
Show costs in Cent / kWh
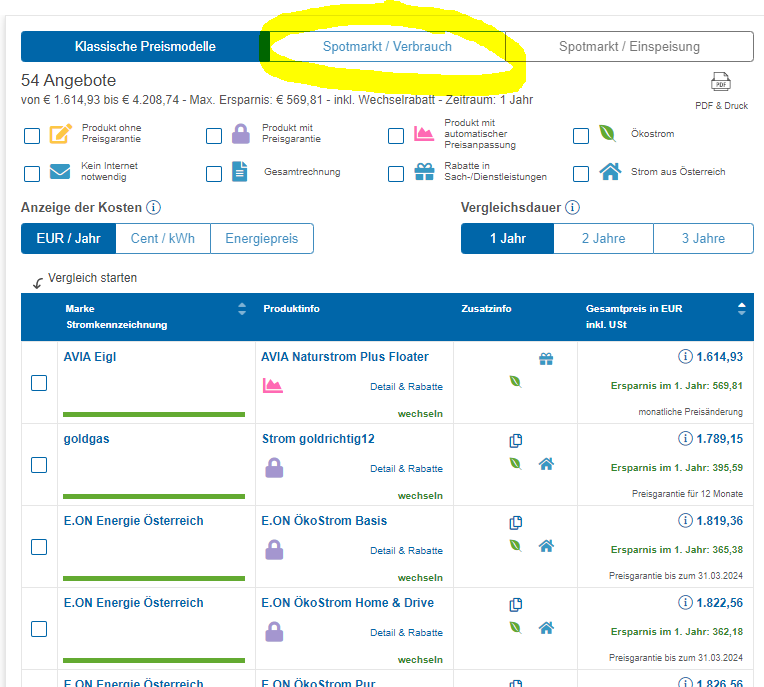pos(163,239)
